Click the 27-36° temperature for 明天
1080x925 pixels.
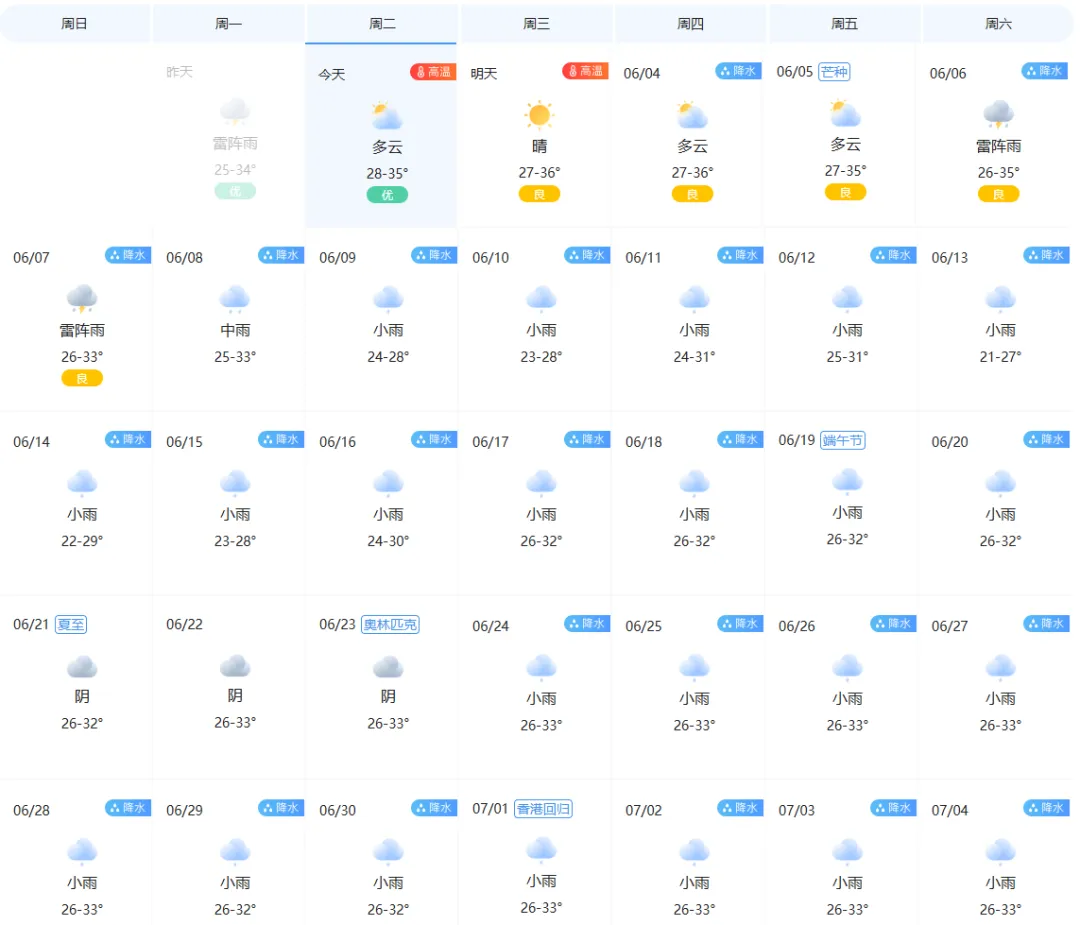pyautogui.click(x=539, y=172)
